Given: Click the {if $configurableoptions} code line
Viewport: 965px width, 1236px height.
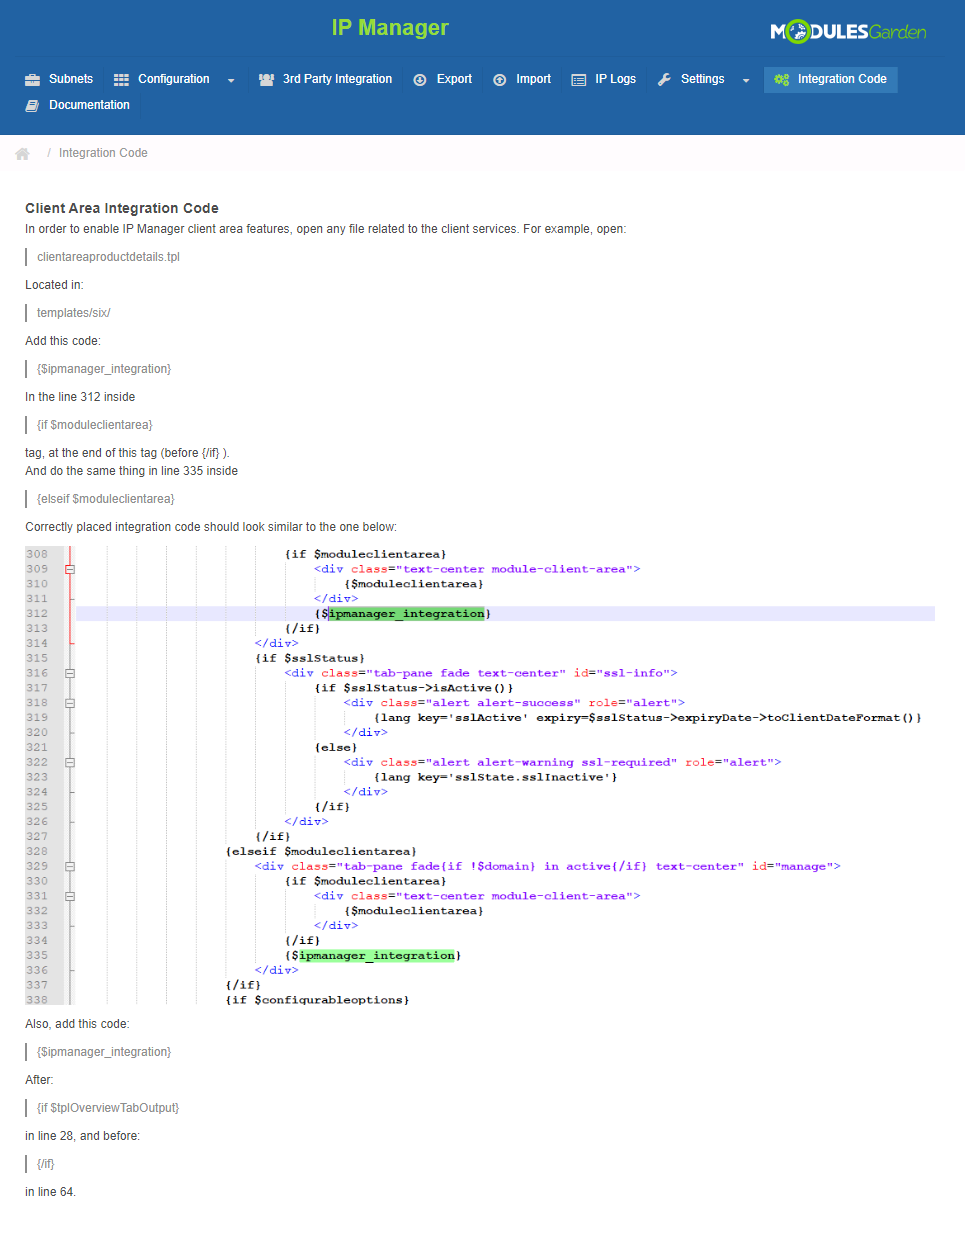Looking at the screenshot, I should point(318,1000).
